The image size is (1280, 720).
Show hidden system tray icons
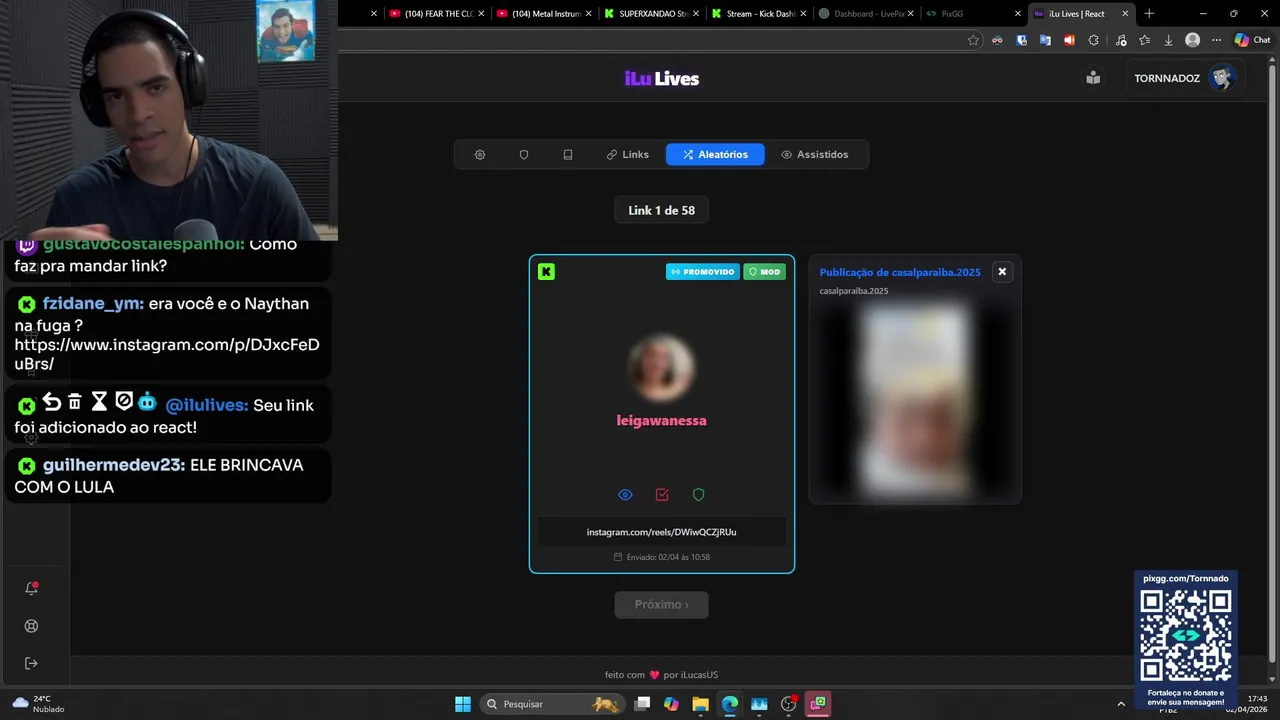point(1120,704)
